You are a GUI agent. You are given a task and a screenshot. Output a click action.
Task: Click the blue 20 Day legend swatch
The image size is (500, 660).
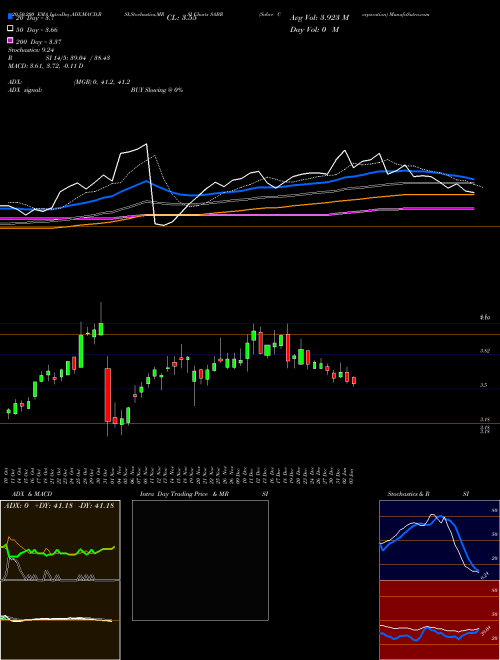10,17
